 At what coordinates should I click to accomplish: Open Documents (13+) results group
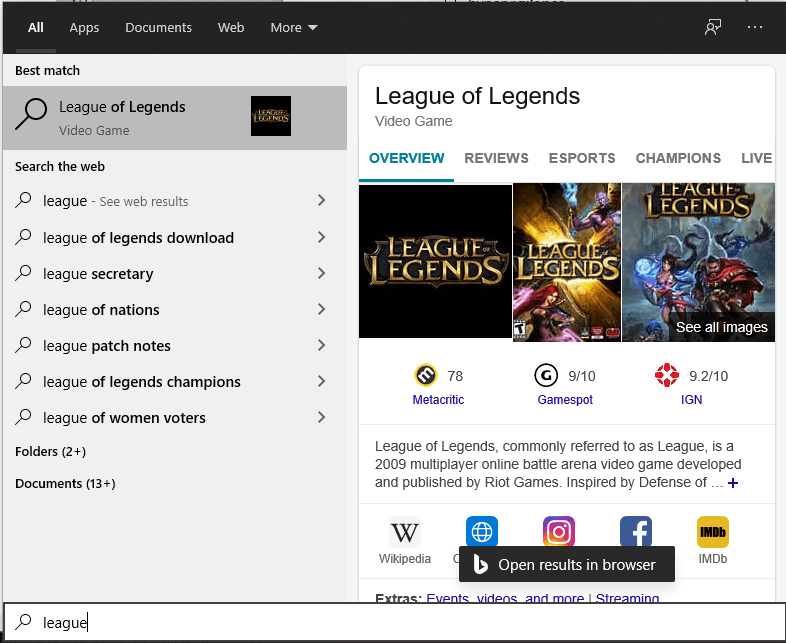[x=65, y=484]
